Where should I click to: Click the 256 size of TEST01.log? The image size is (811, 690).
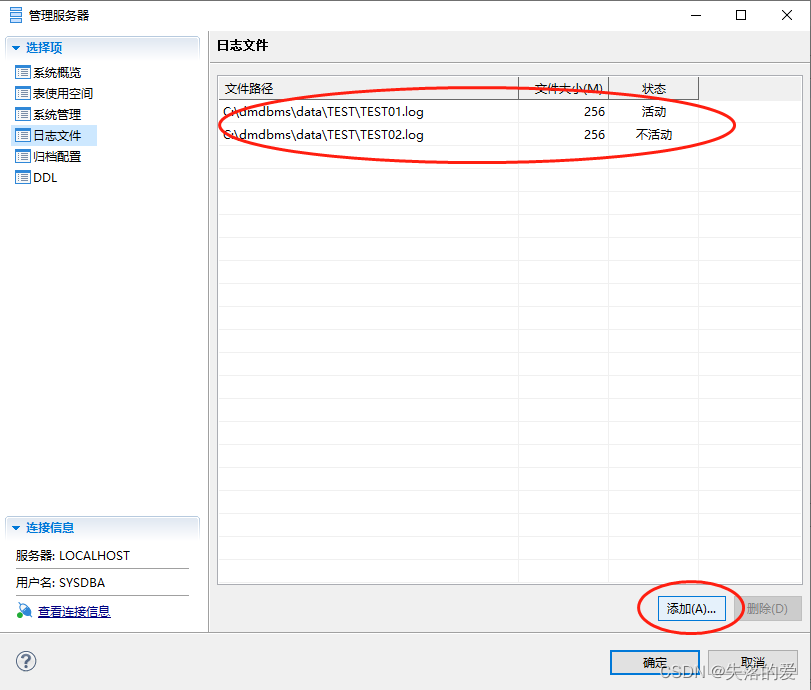point(594,112)
